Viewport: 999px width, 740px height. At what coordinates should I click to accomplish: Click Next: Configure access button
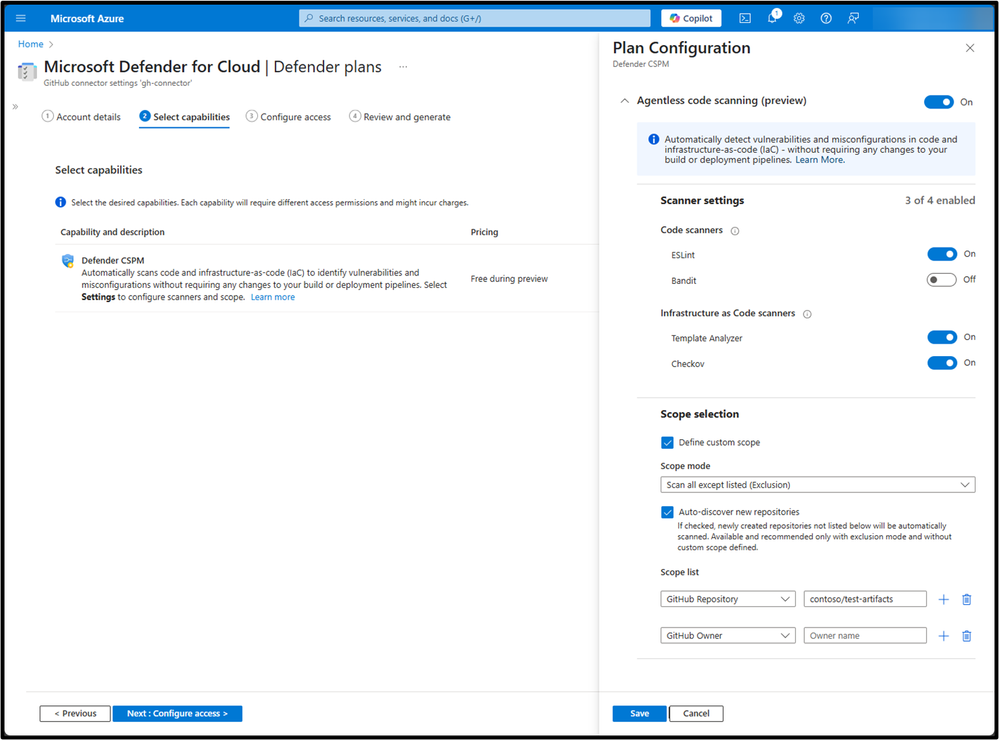(177, 713)
